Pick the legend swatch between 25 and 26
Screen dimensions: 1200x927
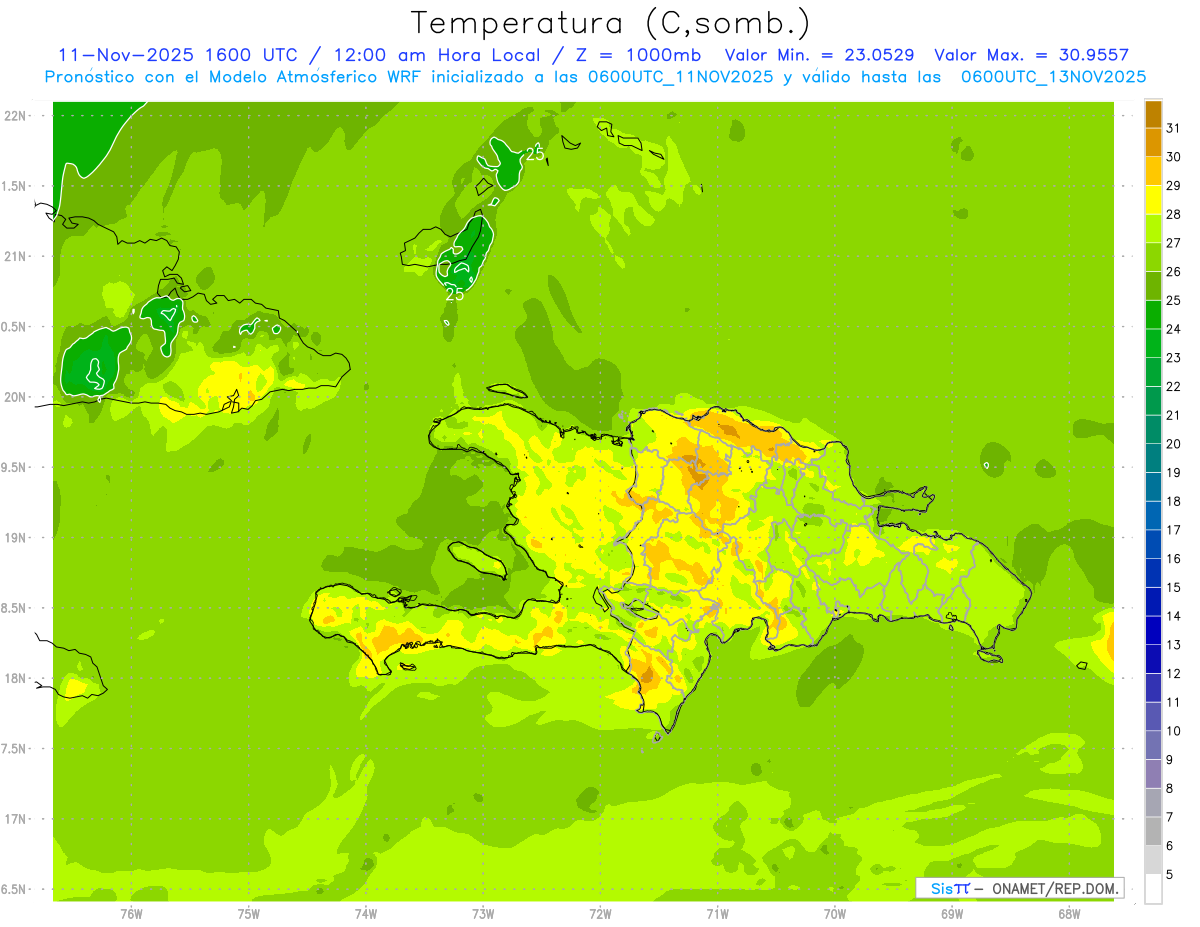pos(1153,286)
